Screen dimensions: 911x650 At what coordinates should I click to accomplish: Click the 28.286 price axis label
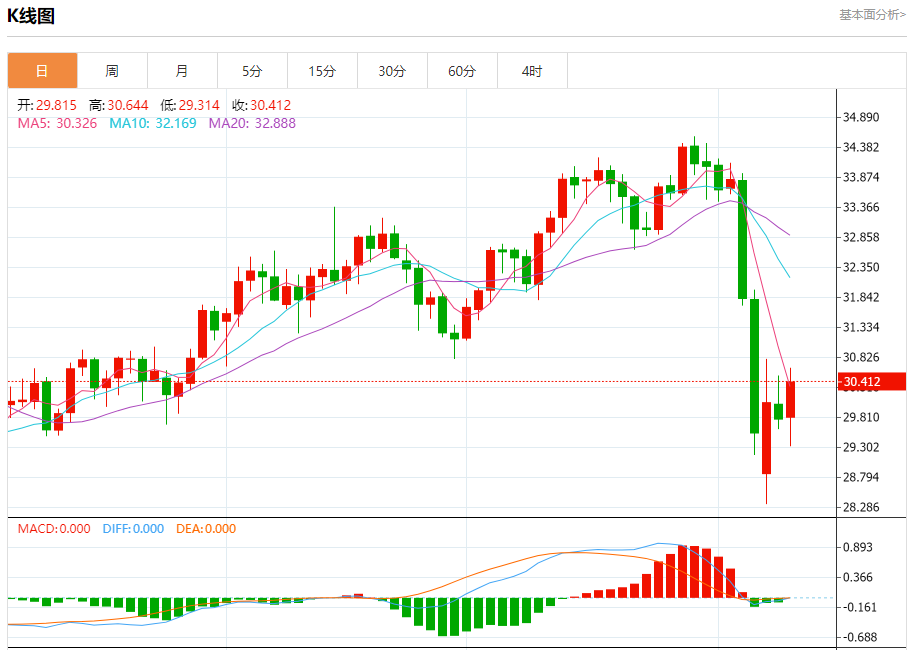coord(861,507)
